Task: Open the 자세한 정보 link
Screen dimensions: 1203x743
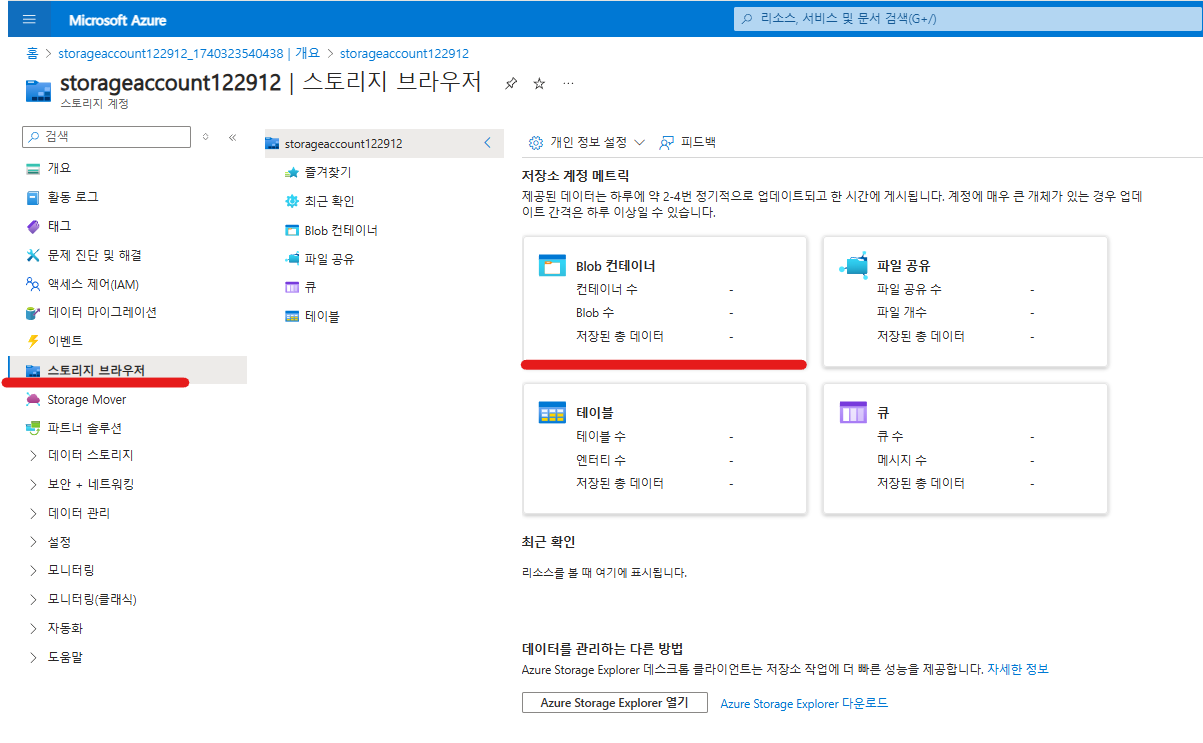Action: coord(1018,669)
